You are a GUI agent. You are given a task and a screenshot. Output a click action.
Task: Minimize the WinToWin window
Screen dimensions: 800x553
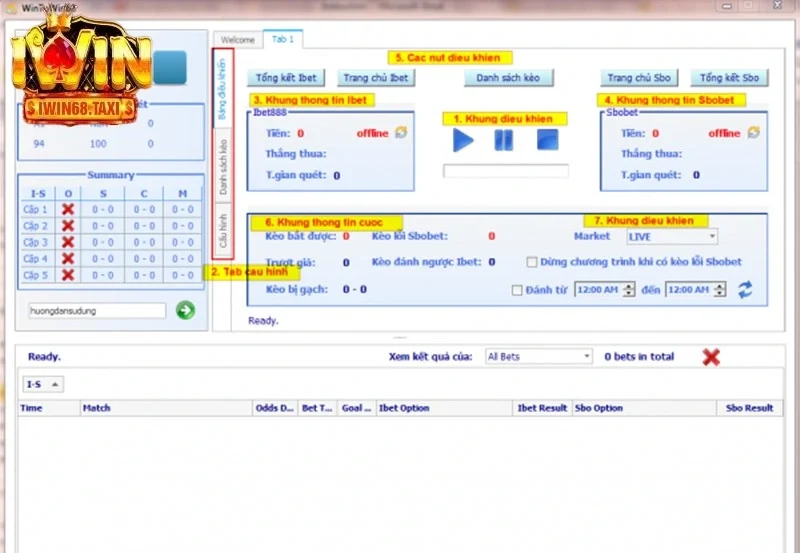pyautogui.click(x=727, y=6)
